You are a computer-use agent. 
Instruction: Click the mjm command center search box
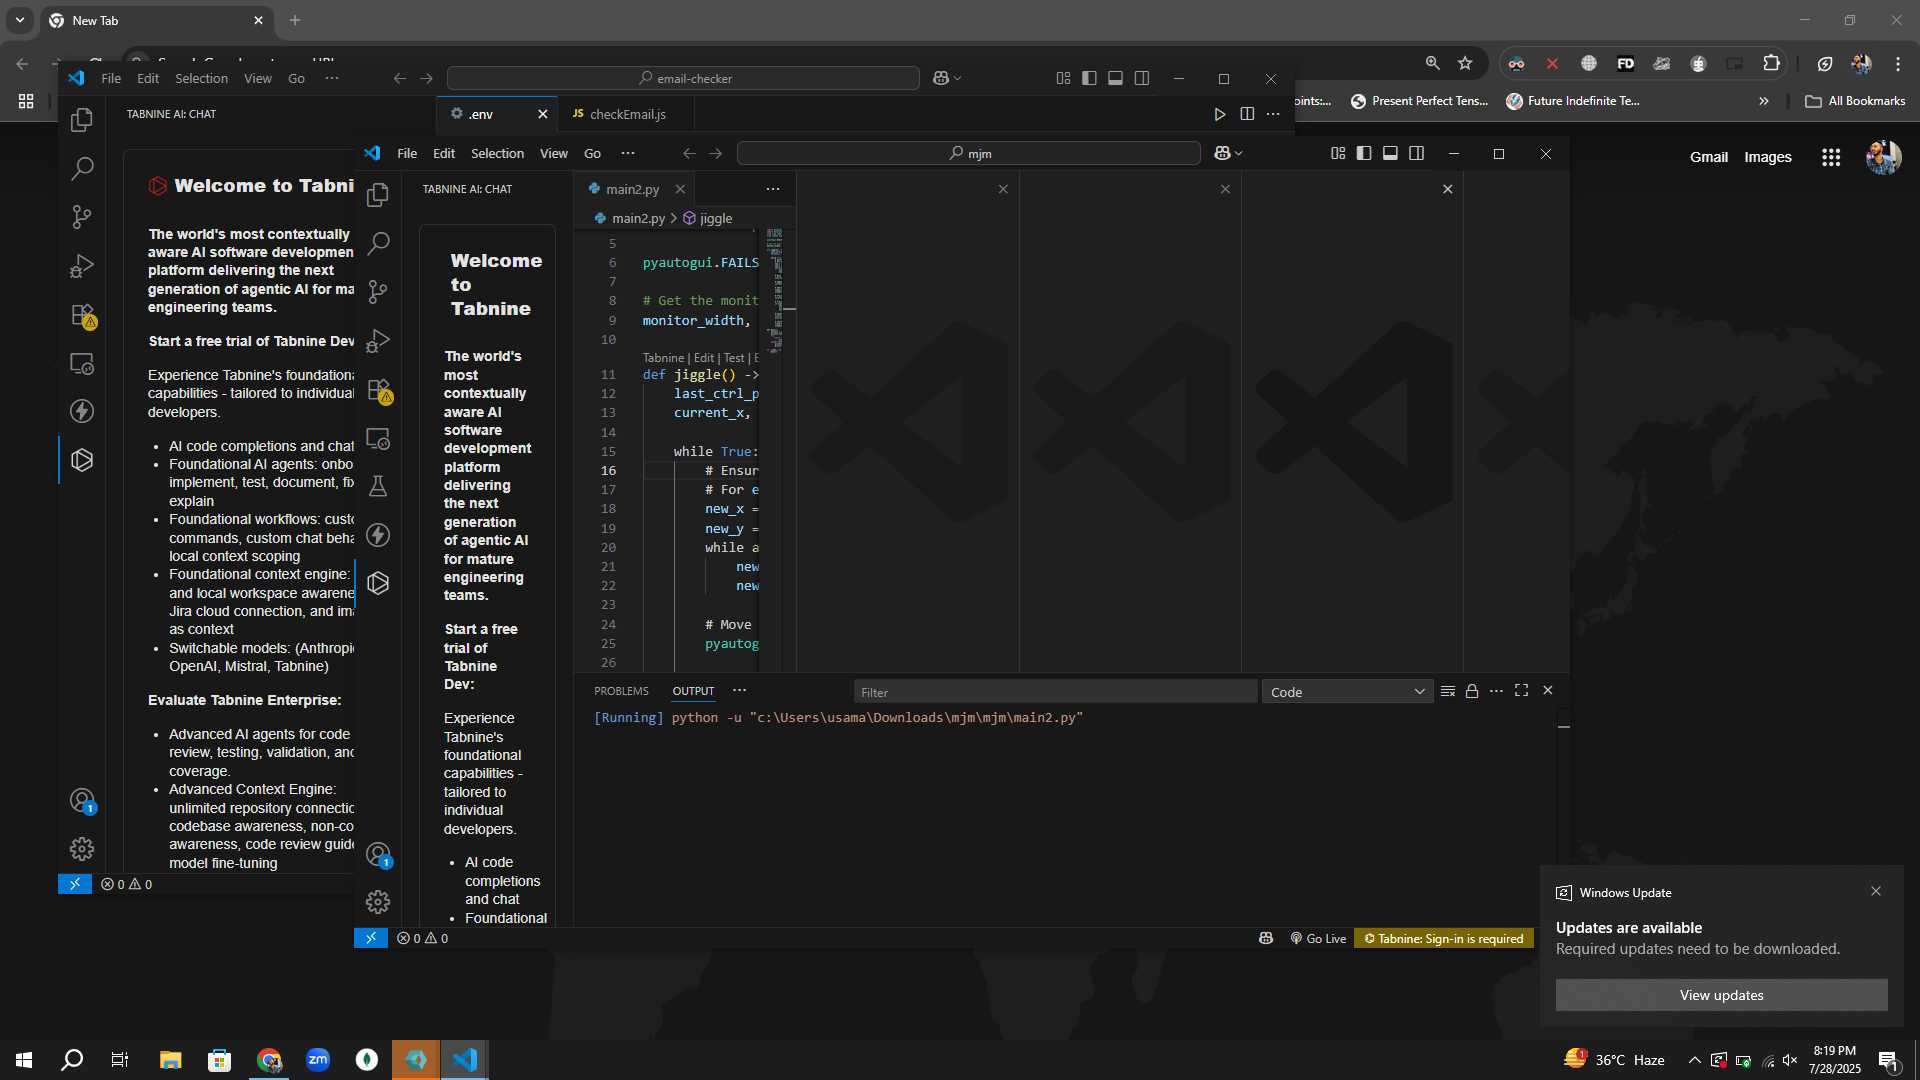click(968, 153)
